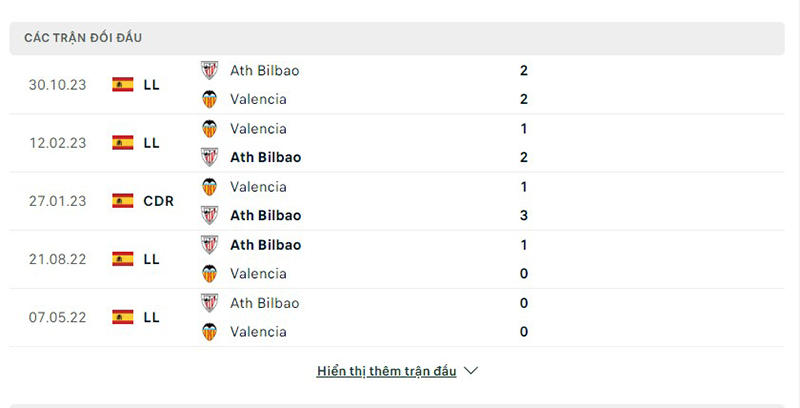Click Ath Bilbao crest in 07.05.22 match
Viewport: 800px width, 408px height.
click(209, 303)
